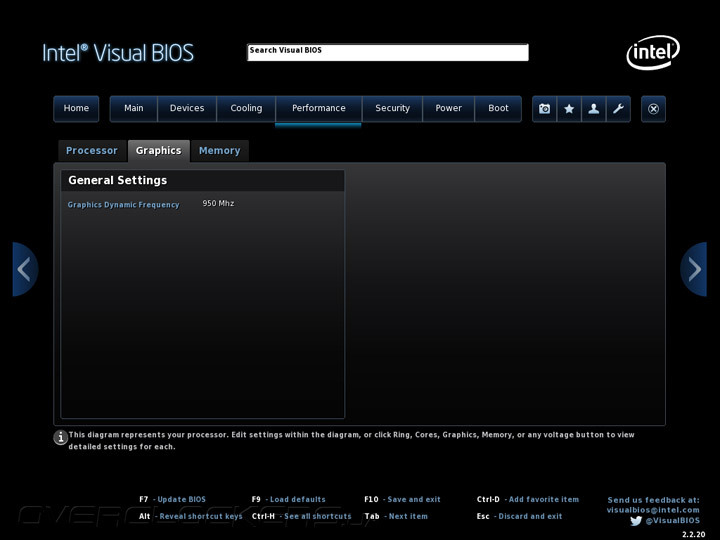Switch to the Processor tab
The width and height of the screenshot is (720, 540).
pyautogui.click(x=92, y=151)
